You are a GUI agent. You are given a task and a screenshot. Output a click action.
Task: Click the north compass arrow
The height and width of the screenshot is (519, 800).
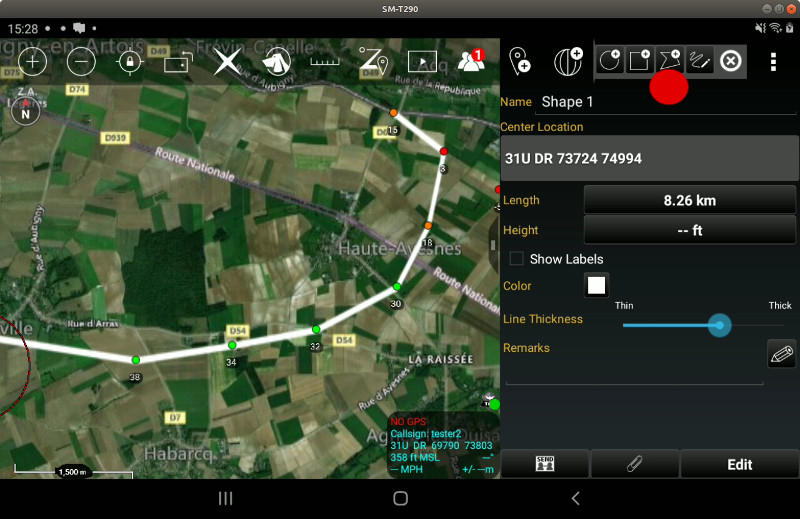point(26,112)
